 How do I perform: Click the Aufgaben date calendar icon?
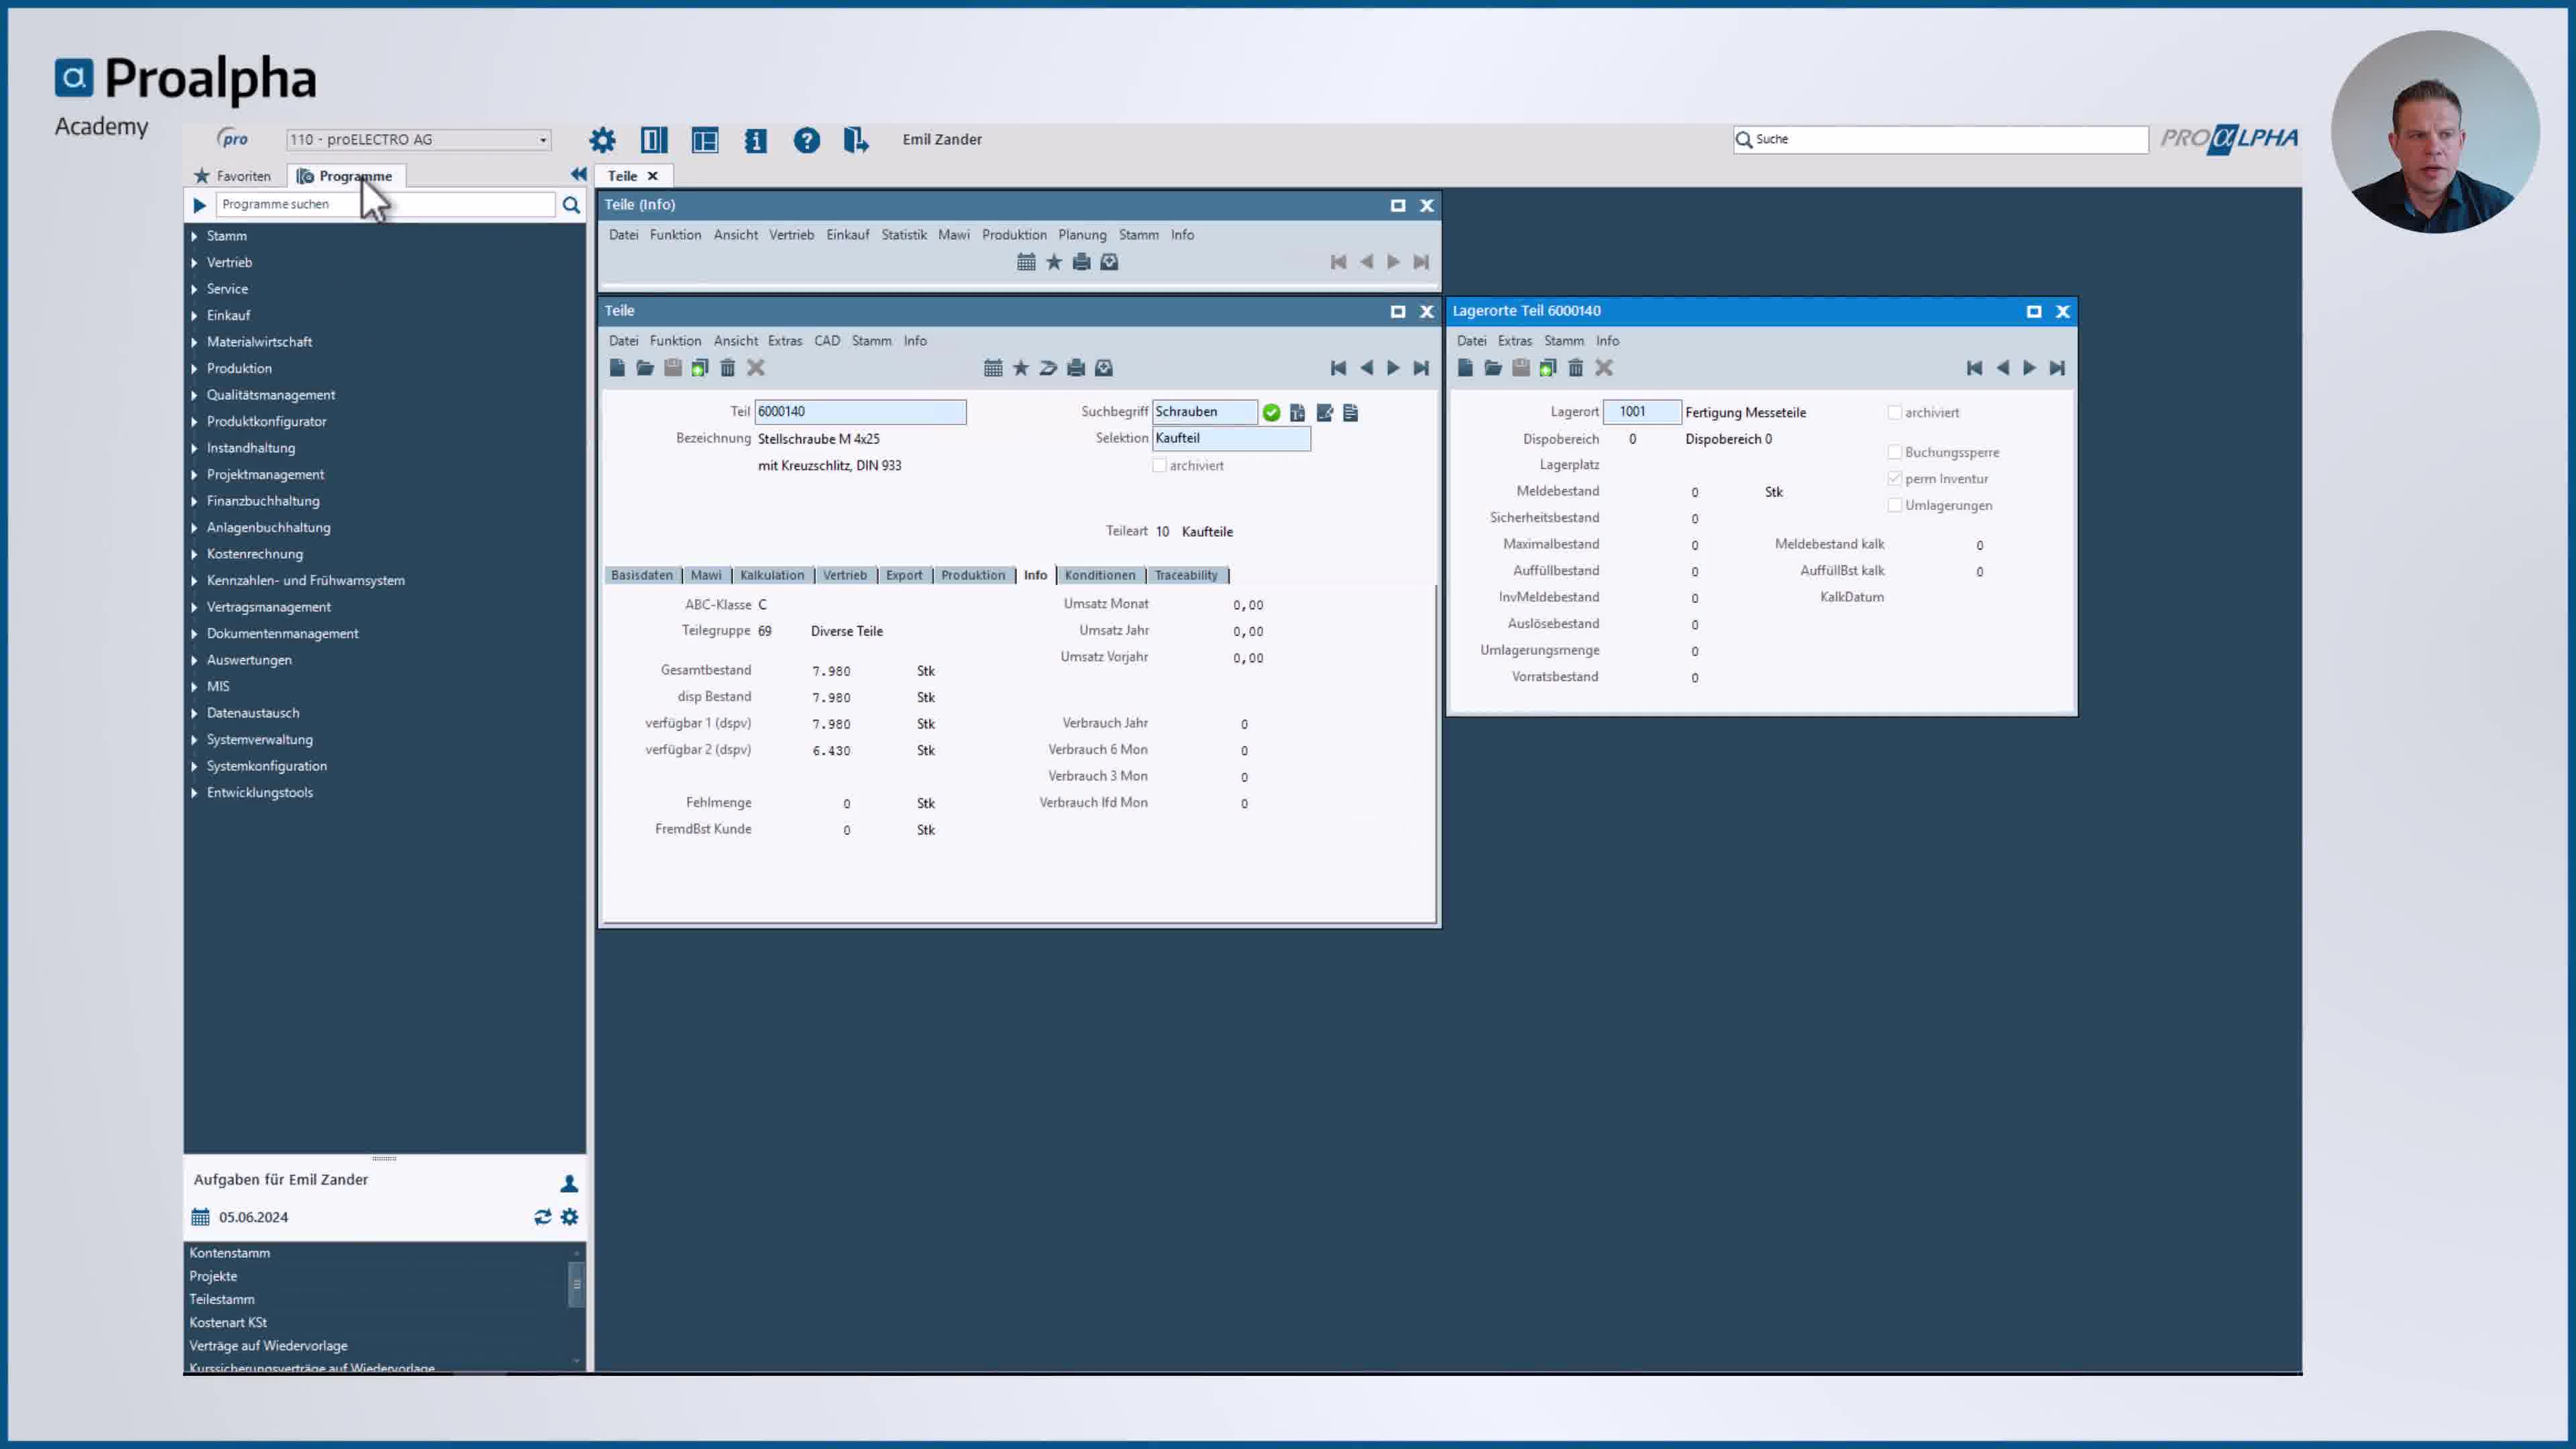pos(200,1217)
